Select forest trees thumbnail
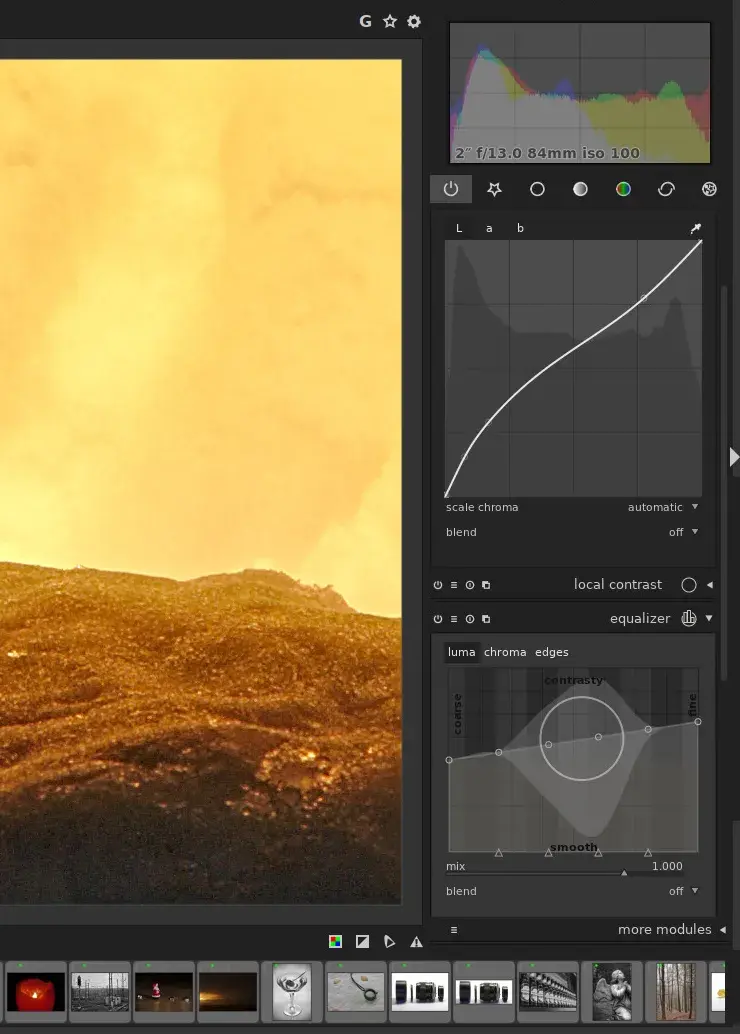This screenshot has width=740, height=1034. (x=675, y=992)
